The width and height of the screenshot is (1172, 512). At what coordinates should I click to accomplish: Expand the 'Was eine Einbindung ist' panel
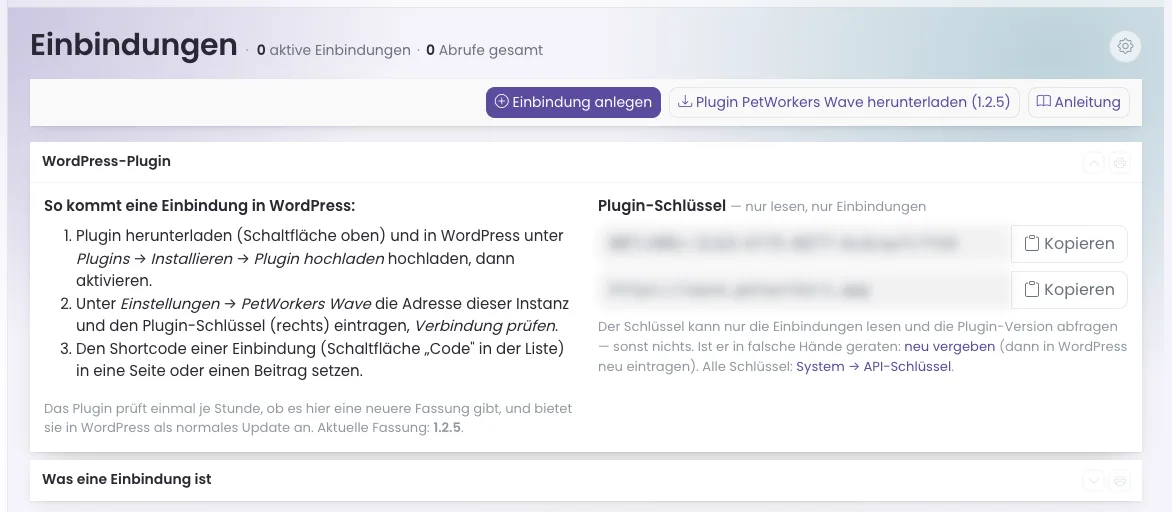(1094, 481)
